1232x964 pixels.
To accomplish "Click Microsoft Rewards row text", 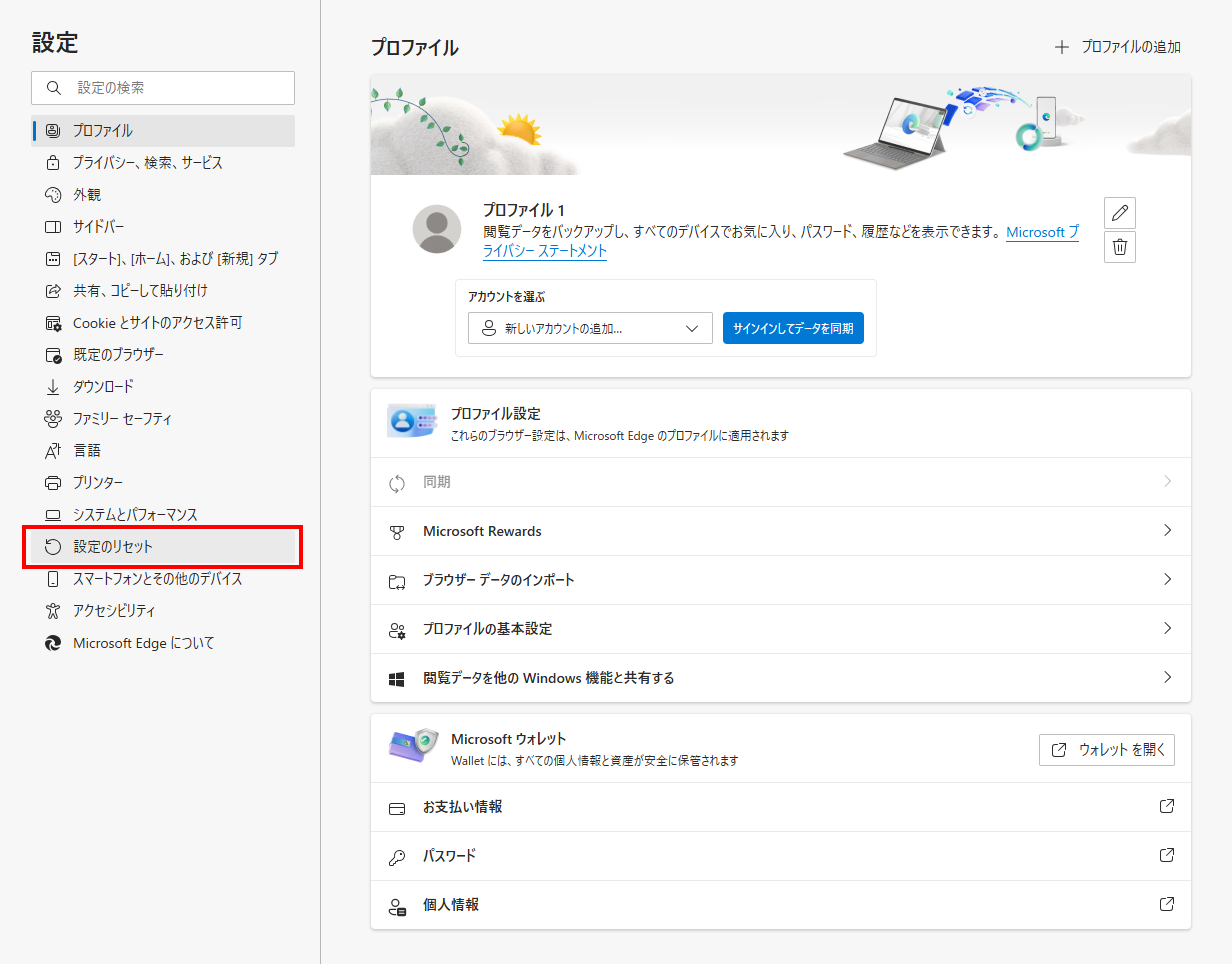I will [x=482, y=532].
